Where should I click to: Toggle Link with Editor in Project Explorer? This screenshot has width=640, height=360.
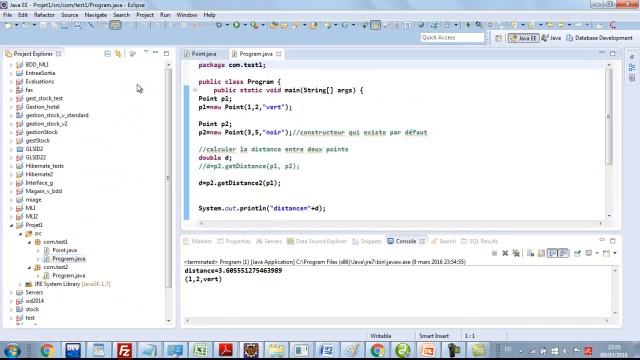tap(118, 53)
